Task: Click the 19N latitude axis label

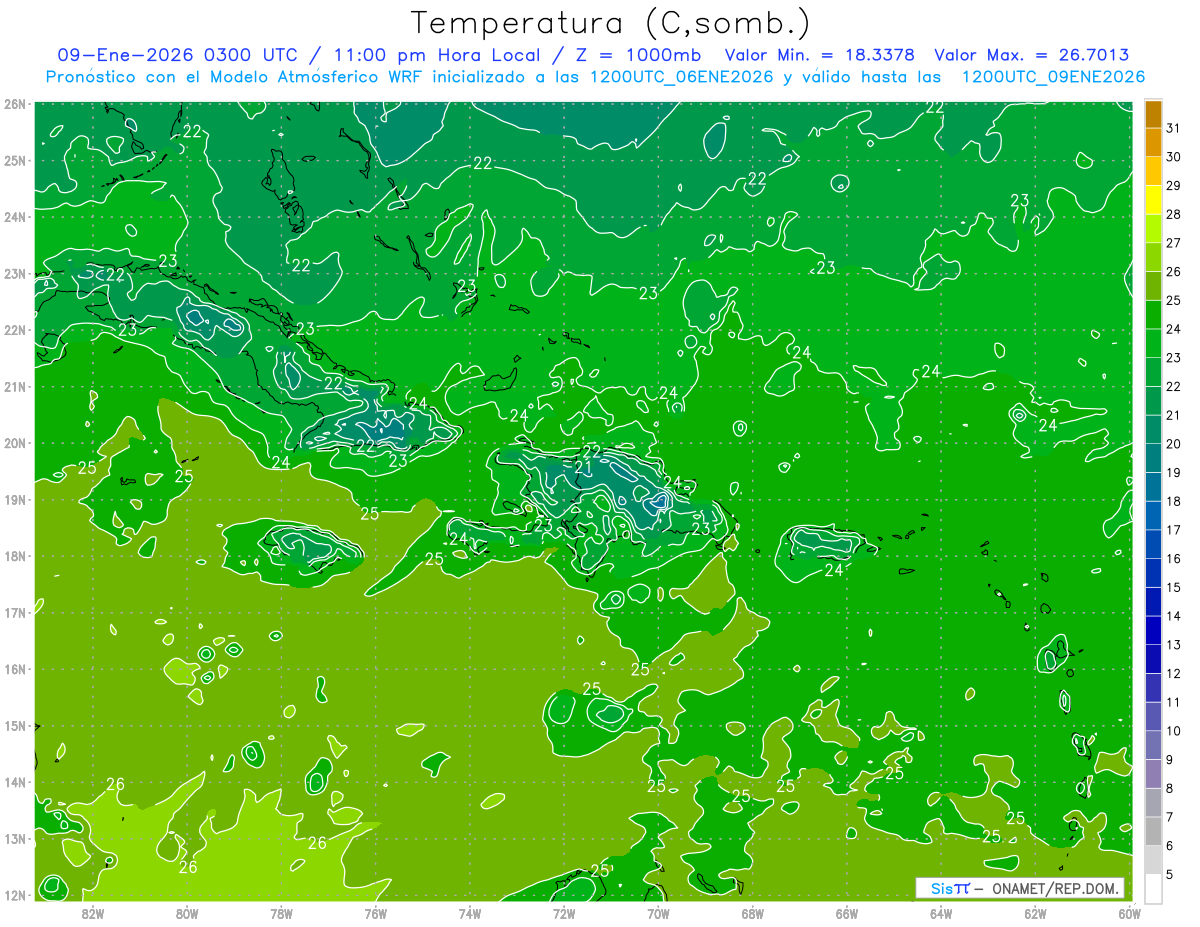Action: (x=14, y=500)
